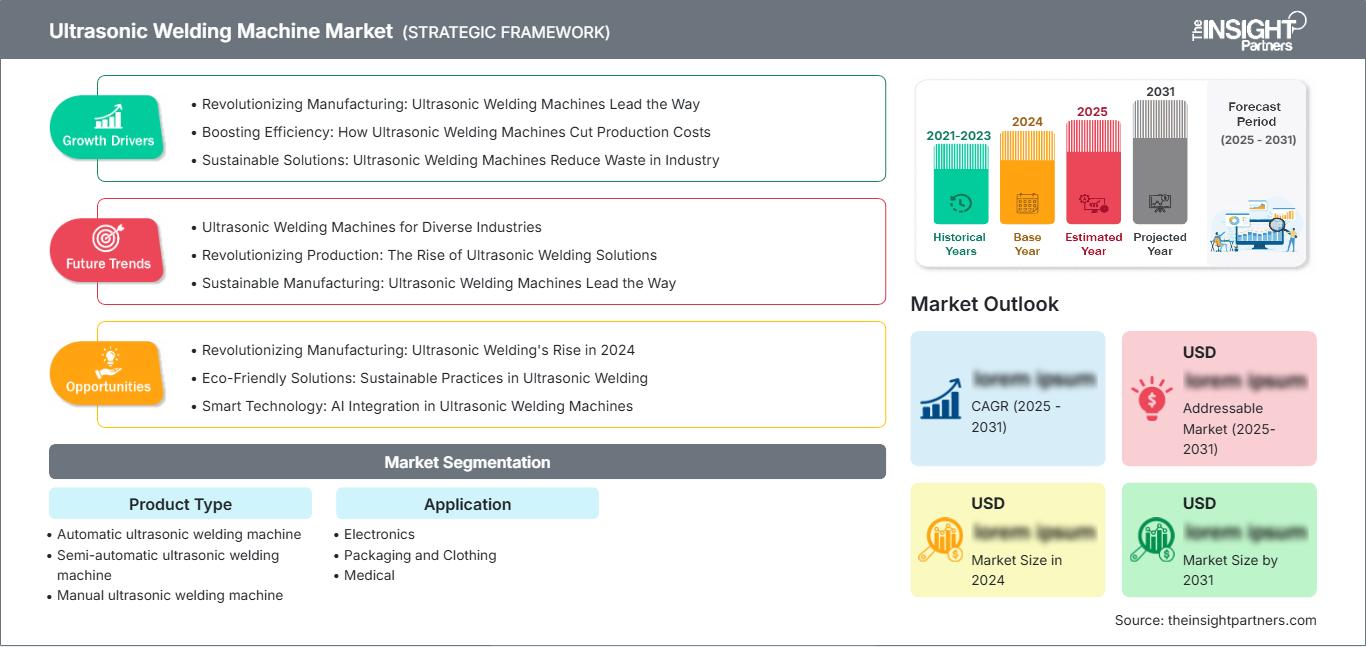Click the Historical Years clock icon
The width and height of the screenshot is (1366, 647).
coord(960,203)
